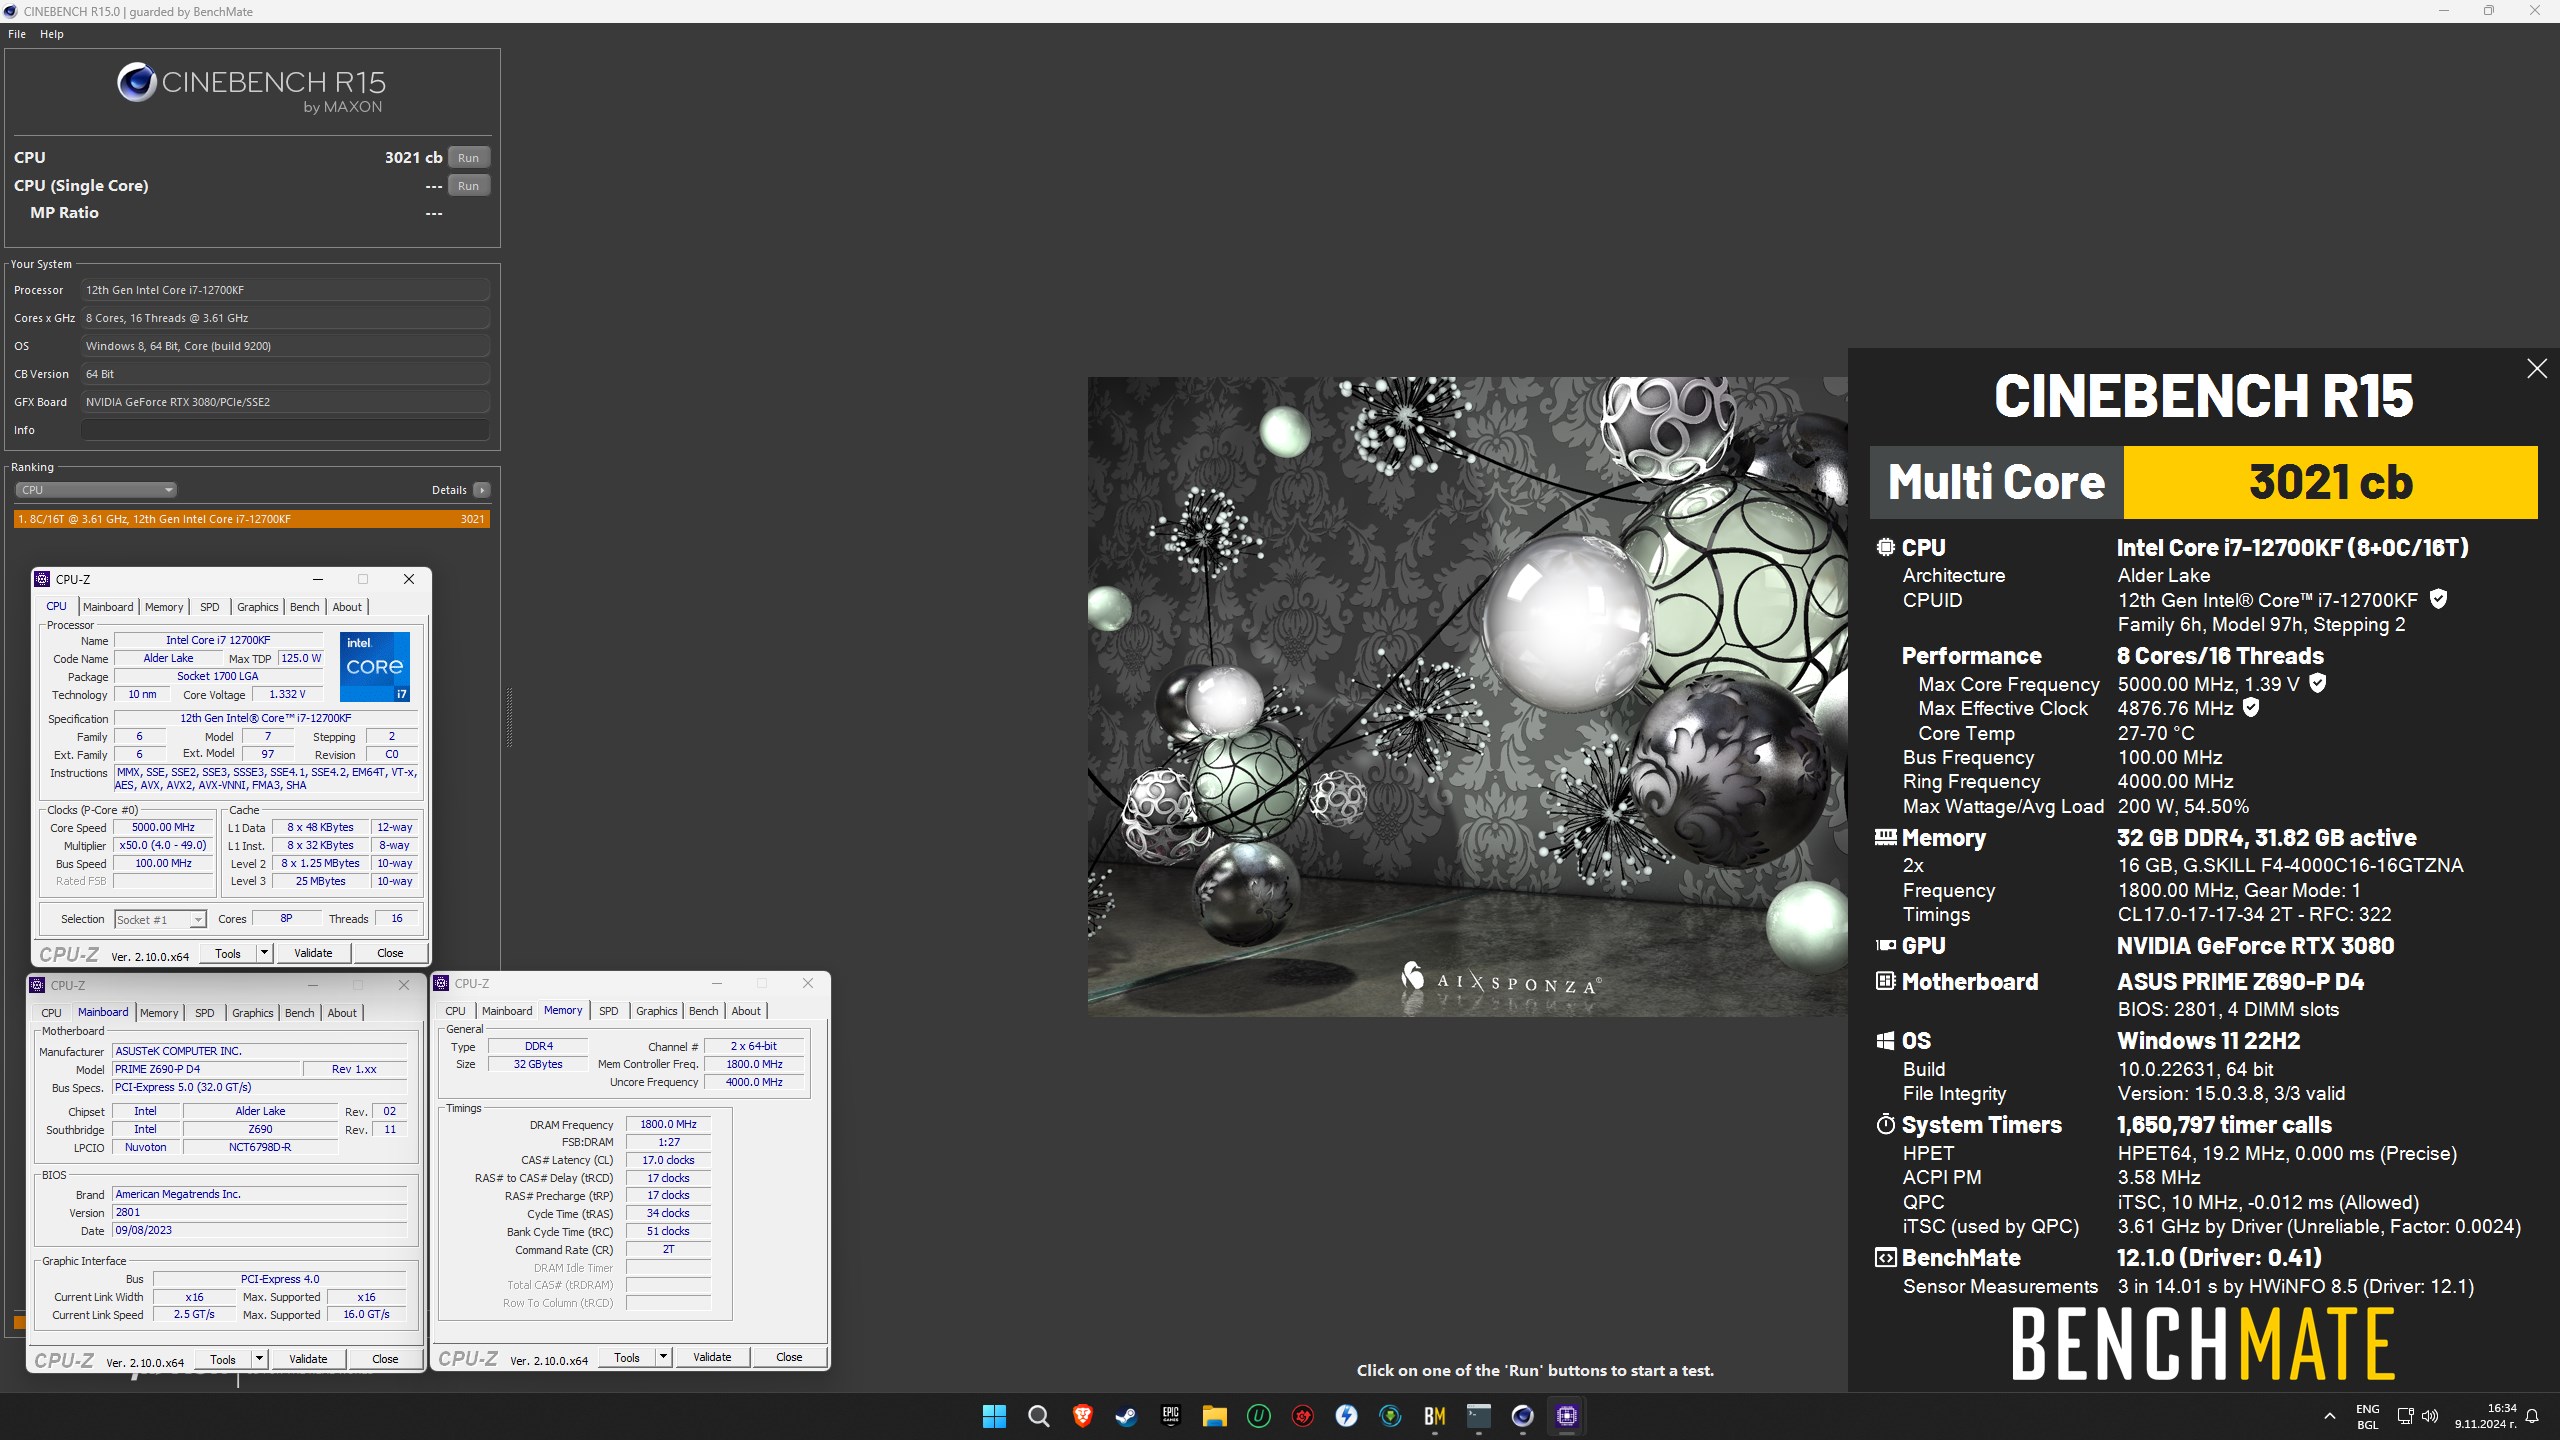Screen dimensions: 2560x1440
Task: Open the Help menu
Action: 52,34
